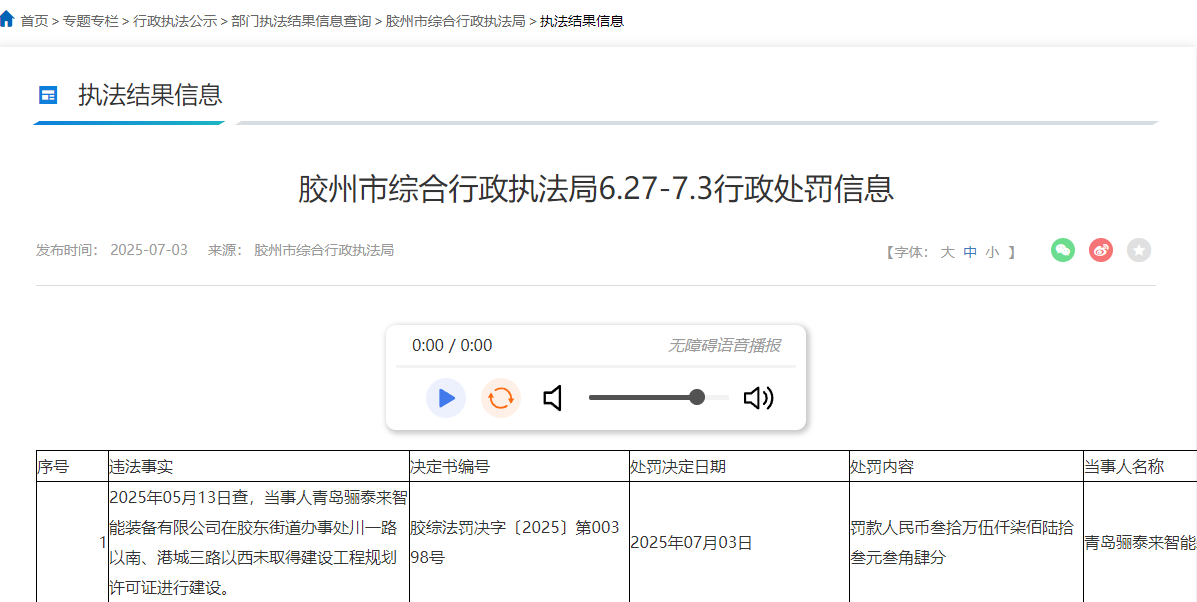Click the blue 执法结果信息 heading icon

pos(48,95)
